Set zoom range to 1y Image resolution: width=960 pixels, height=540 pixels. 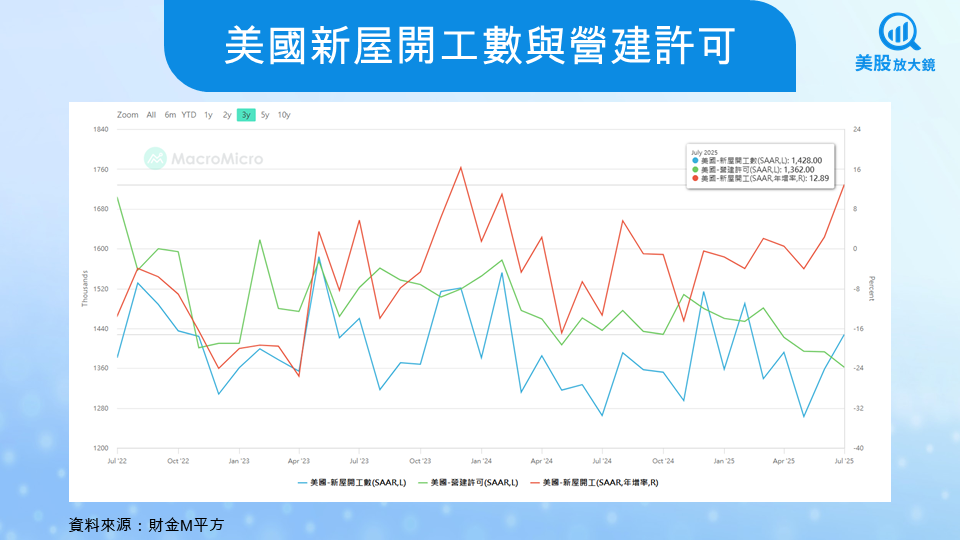(208, 115)
